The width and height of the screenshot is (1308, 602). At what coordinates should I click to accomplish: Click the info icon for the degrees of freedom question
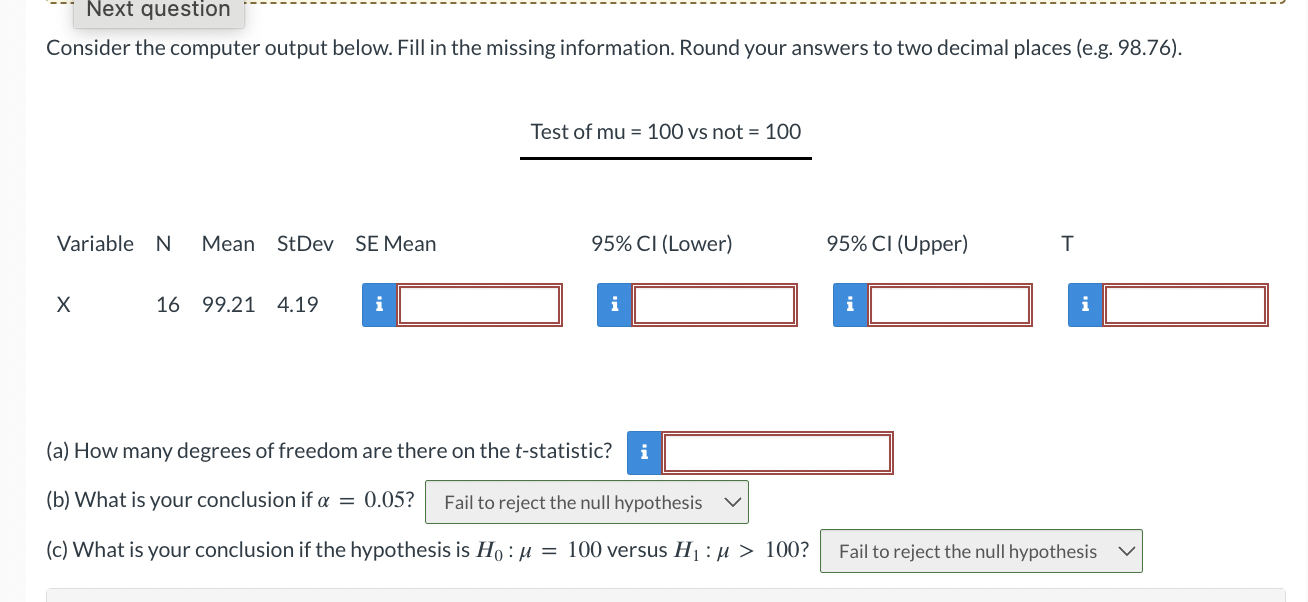[x=644, y=452]
